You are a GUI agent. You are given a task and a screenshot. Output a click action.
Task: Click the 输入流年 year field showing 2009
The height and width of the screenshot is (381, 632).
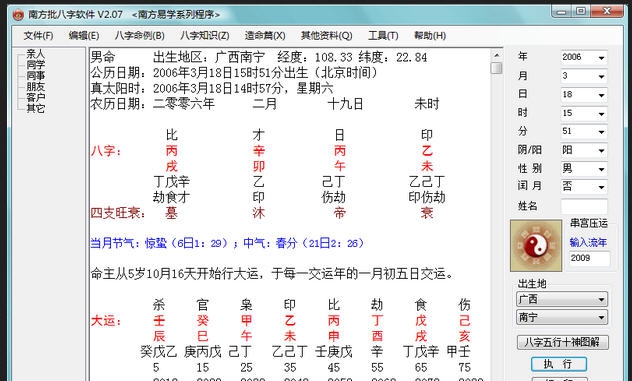click(x=589, y=258)
